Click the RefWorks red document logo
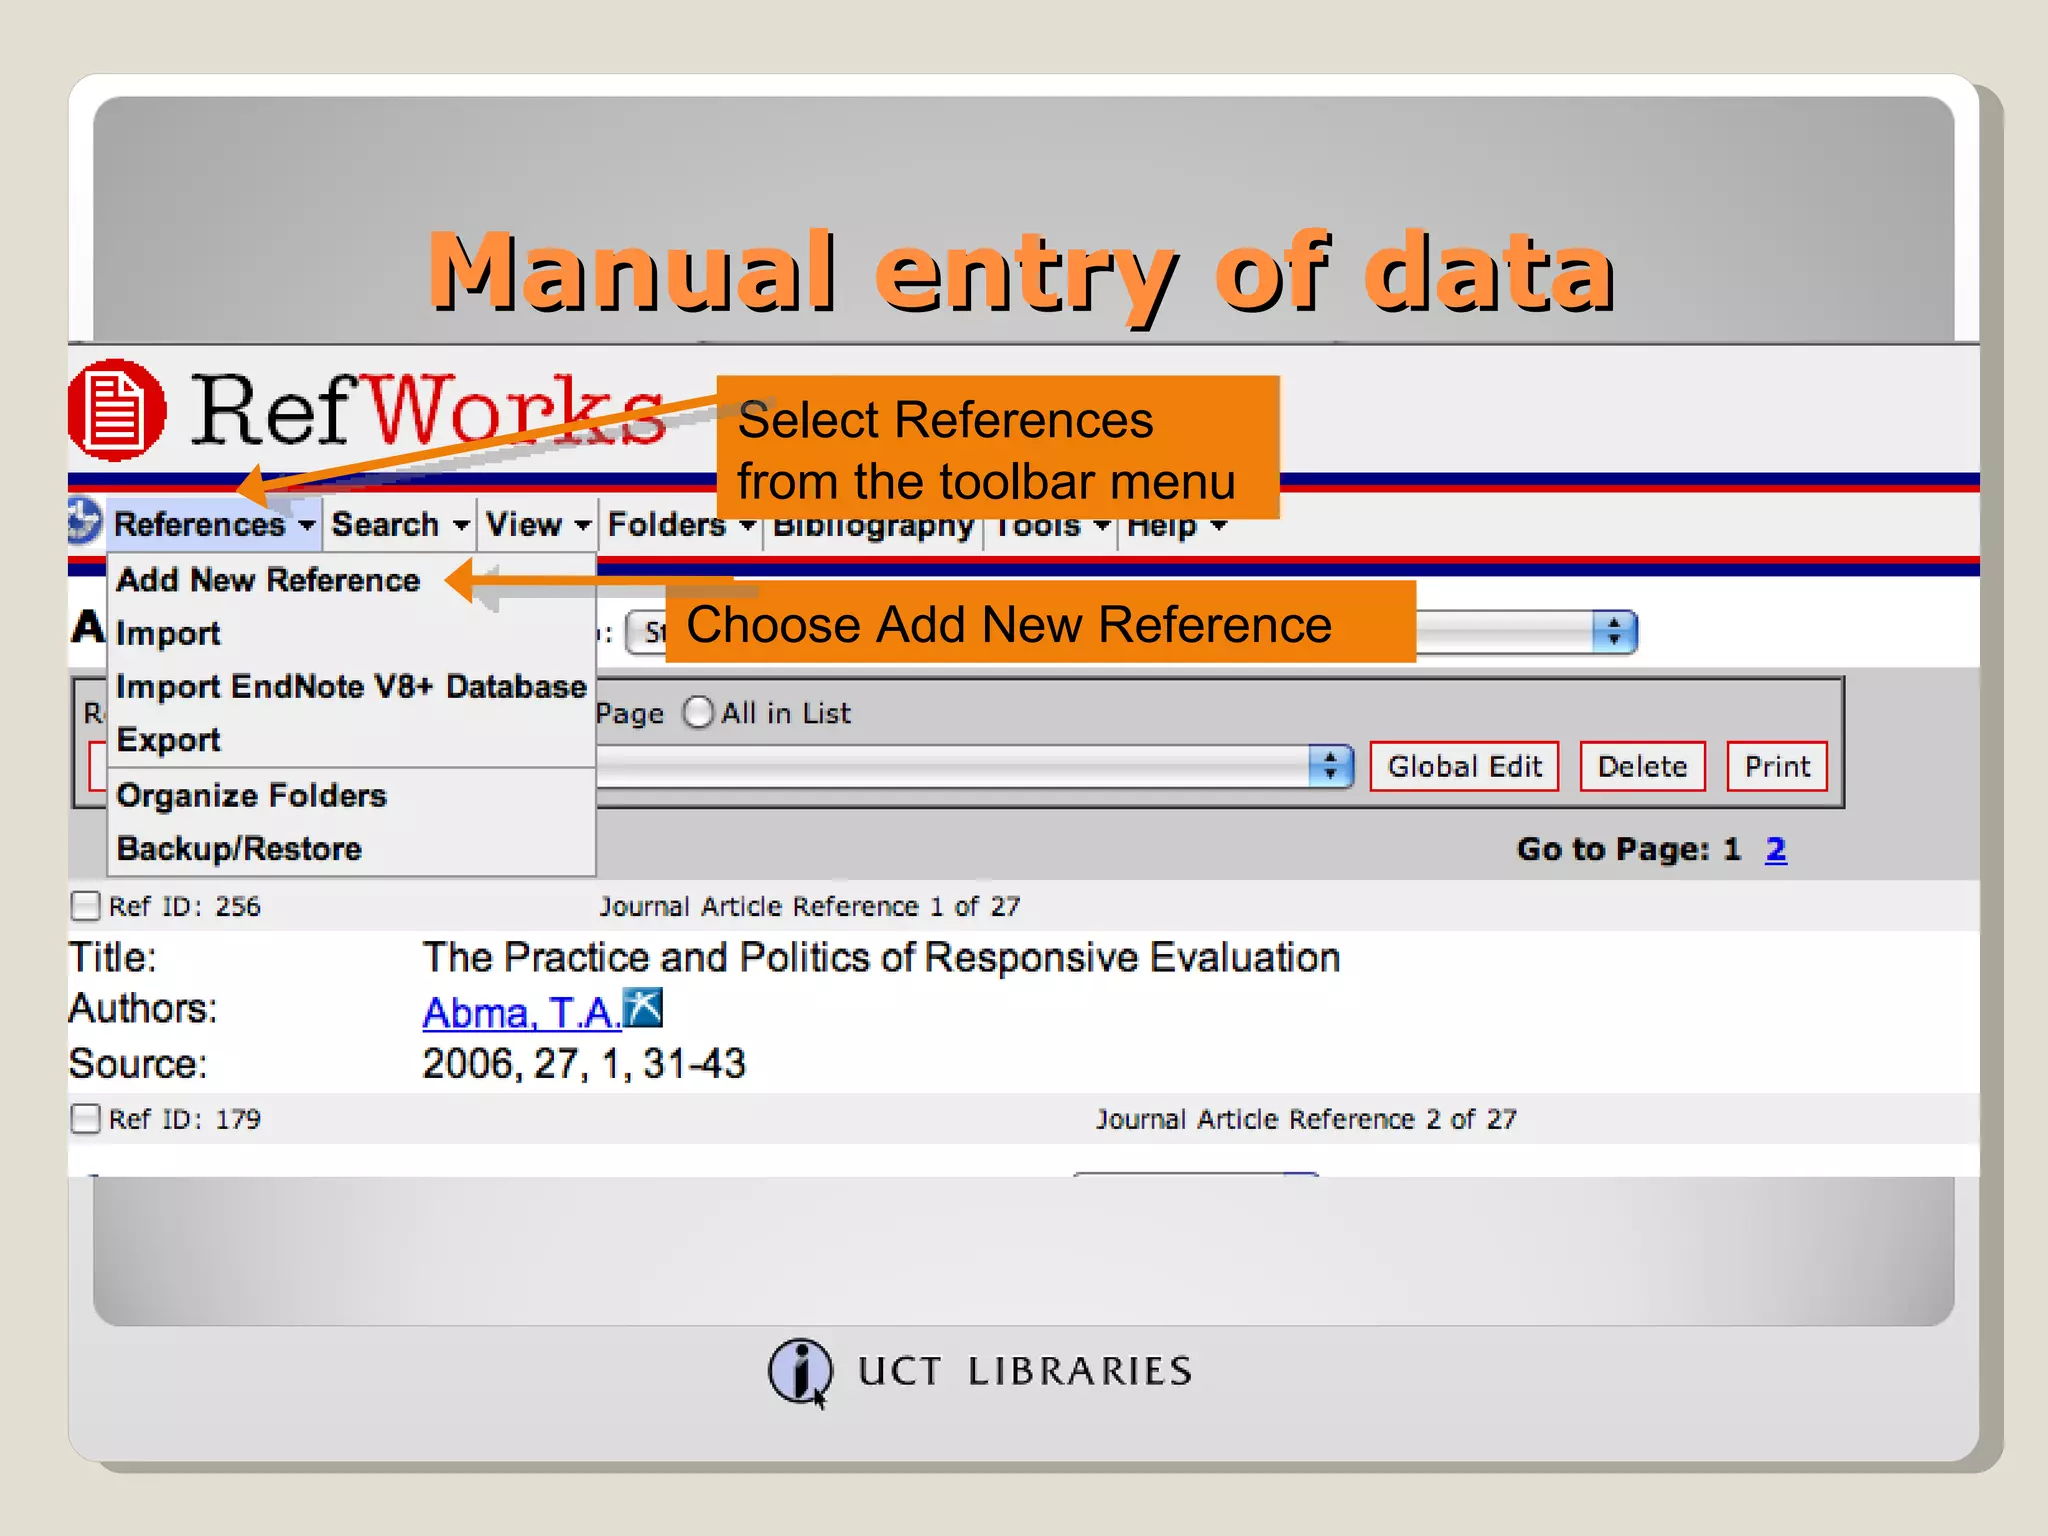 point(116,410)
